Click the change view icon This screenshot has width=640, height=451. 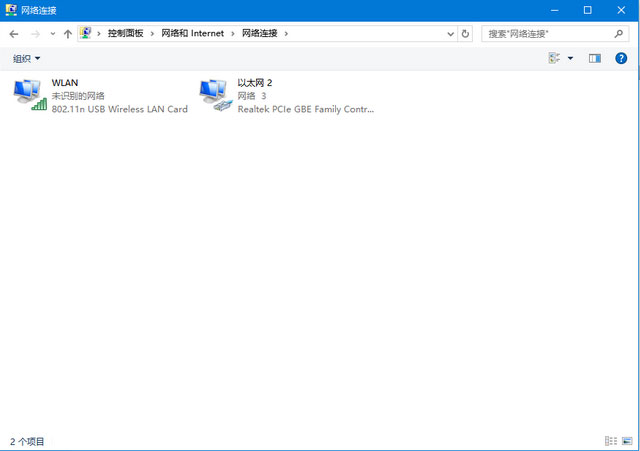point(554,58)
